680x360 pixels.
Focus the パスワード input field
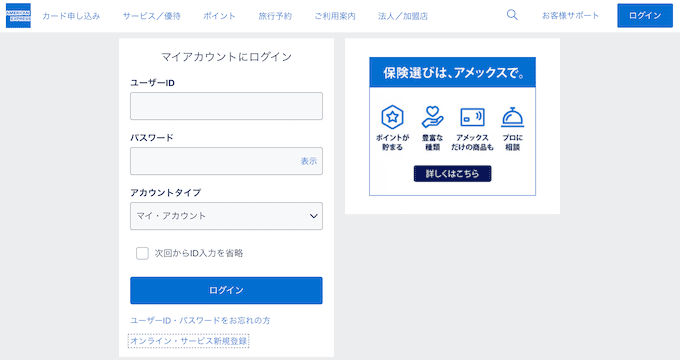pyautogui.click(x=226, y=161)
